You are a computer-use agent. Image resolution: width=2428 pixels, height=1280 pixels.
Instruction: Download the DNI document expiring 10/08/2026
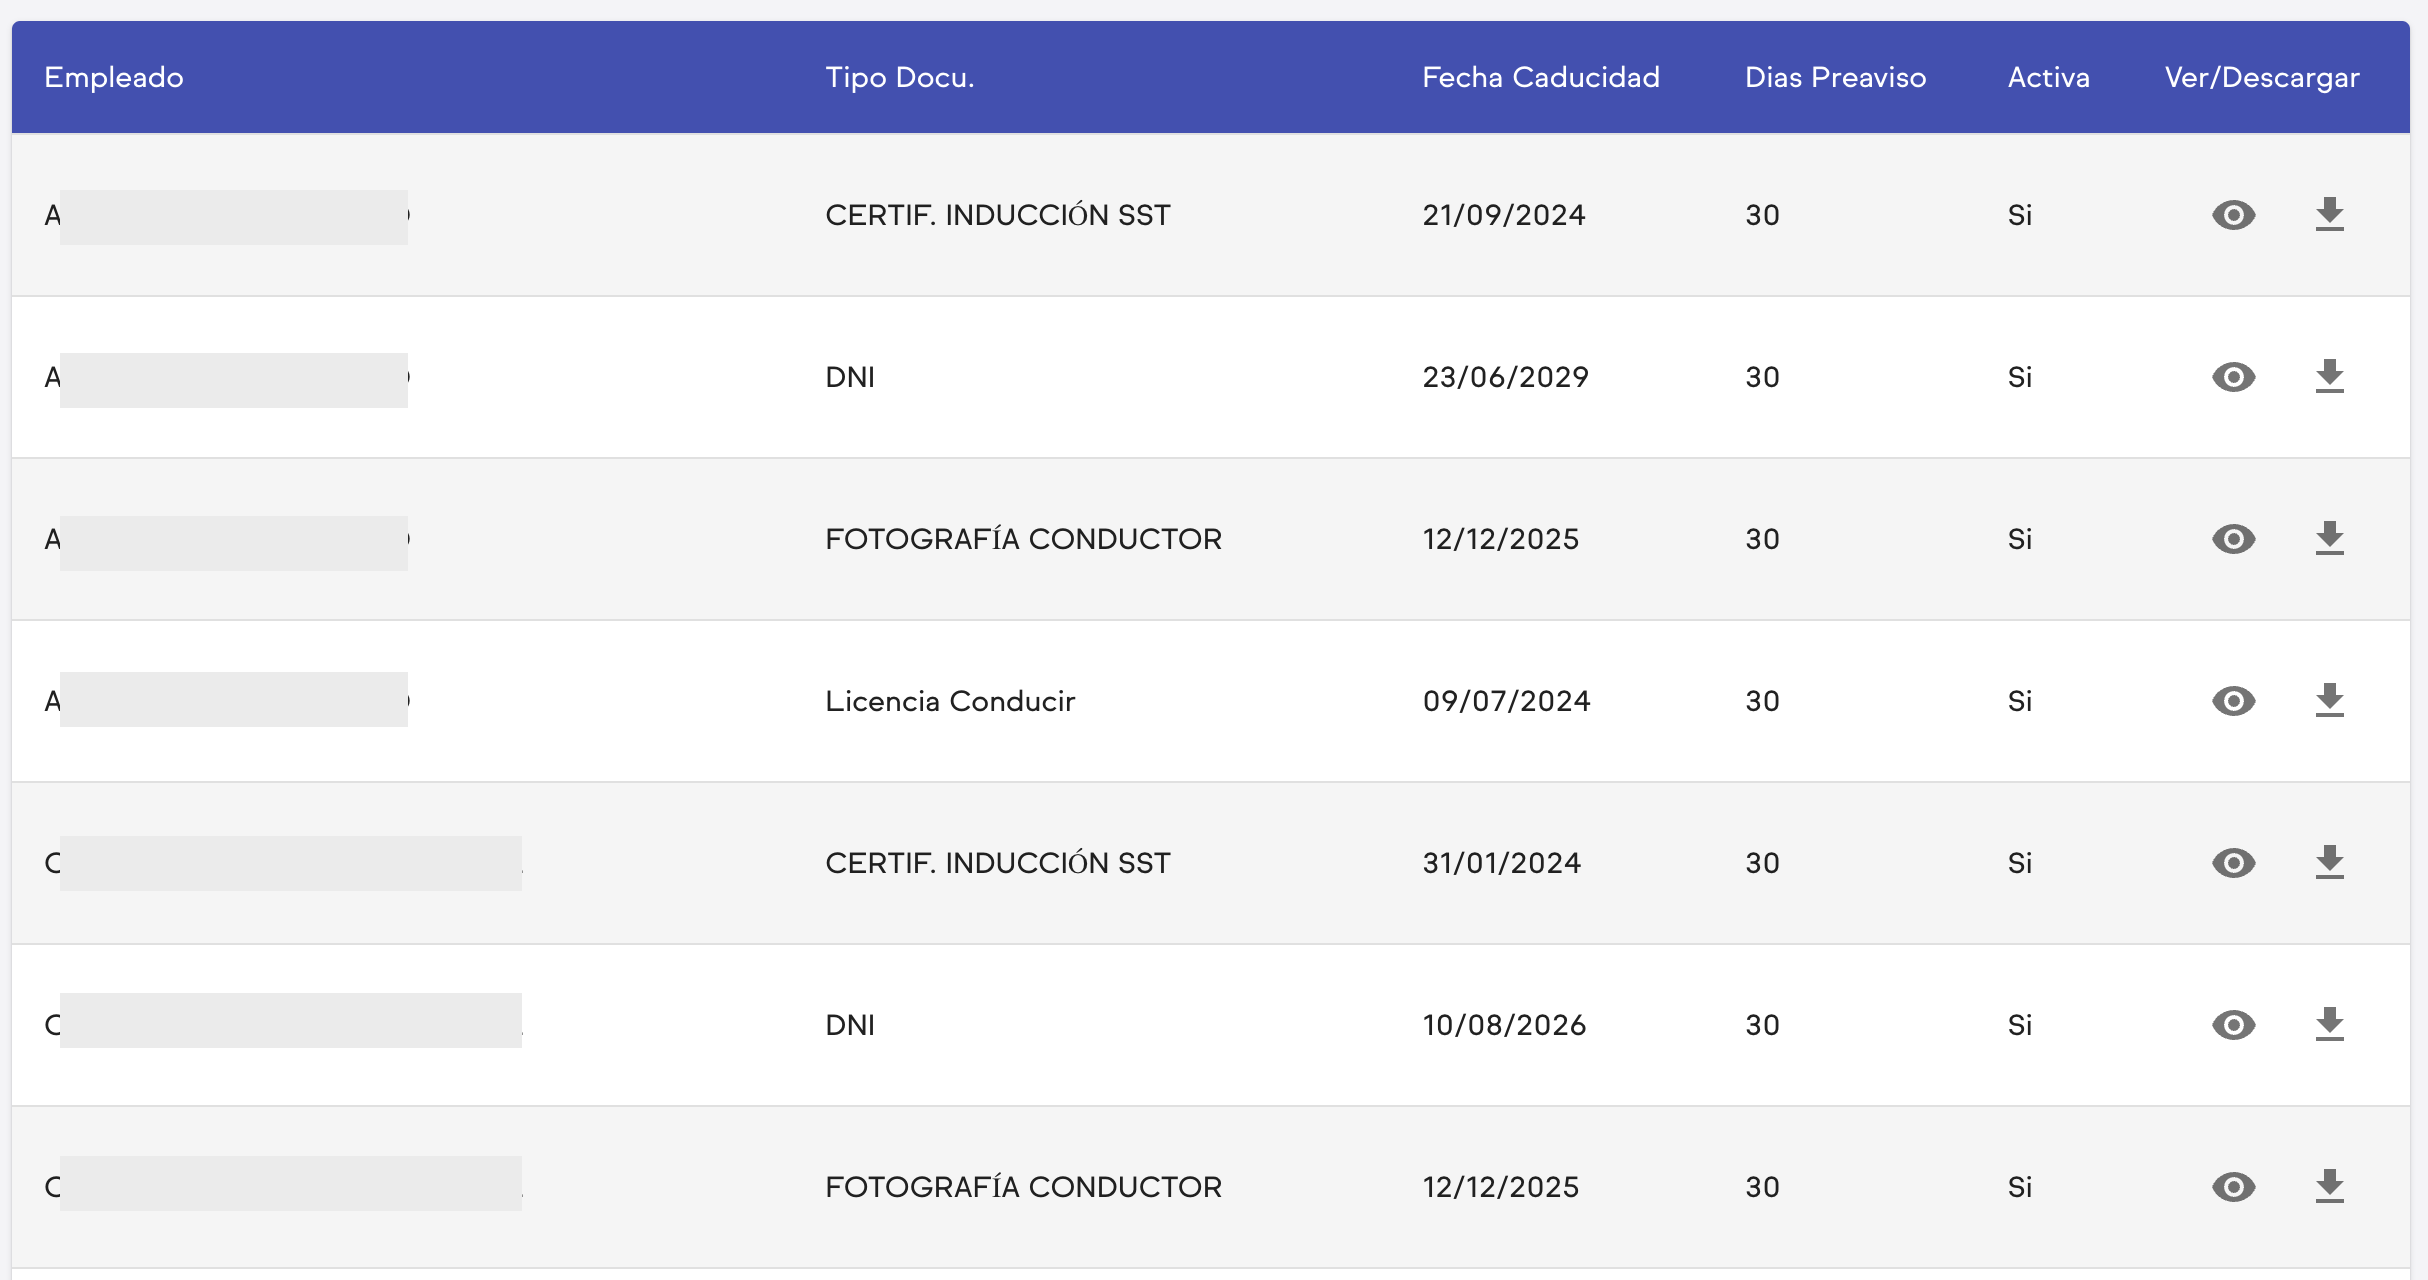[x=2329, y=1025]
